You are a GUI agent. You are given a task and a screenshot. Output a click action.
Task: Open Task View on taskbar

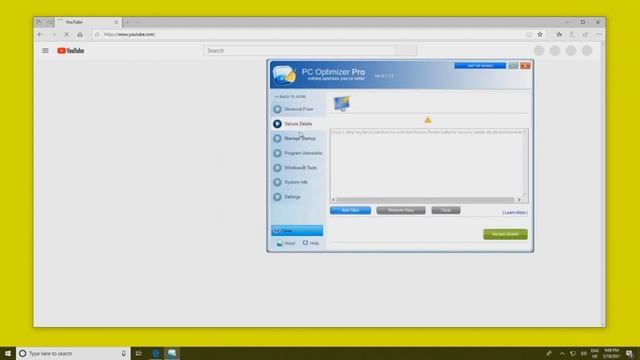[x=139, y=353]
